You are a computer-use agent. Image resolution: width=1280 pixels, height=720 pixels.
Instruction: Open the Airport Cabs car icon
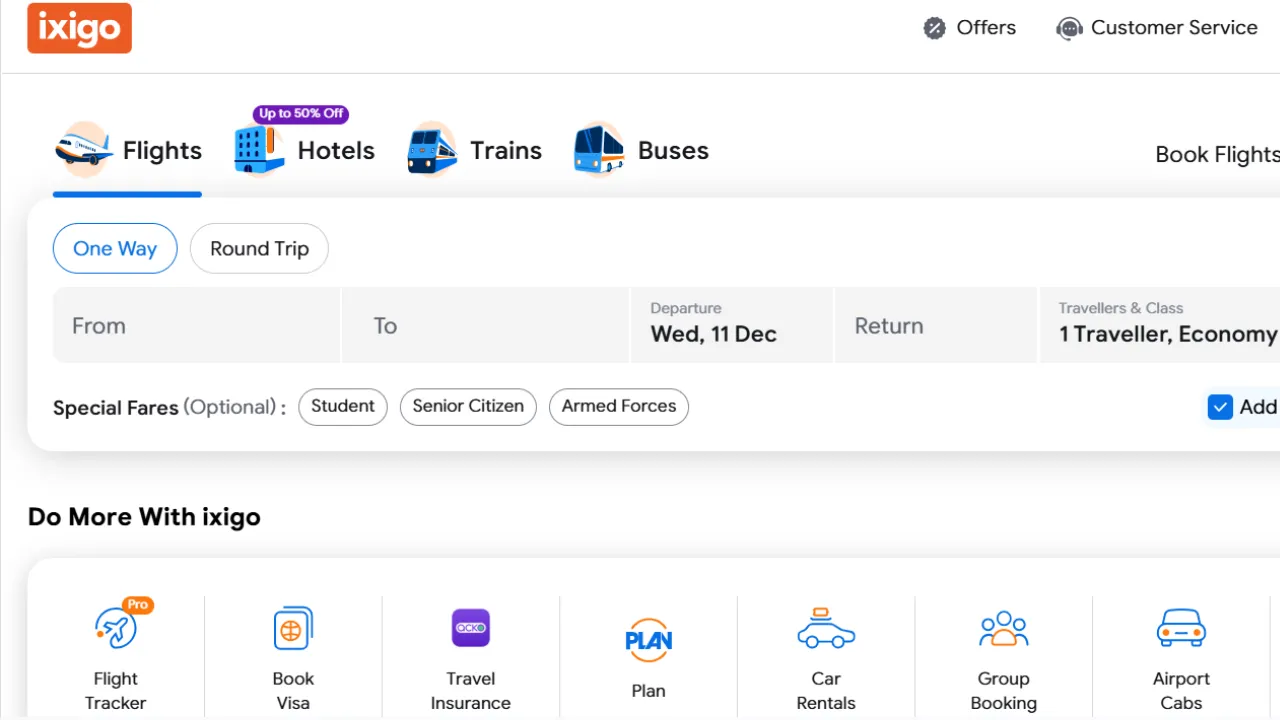coord(1181,628)
